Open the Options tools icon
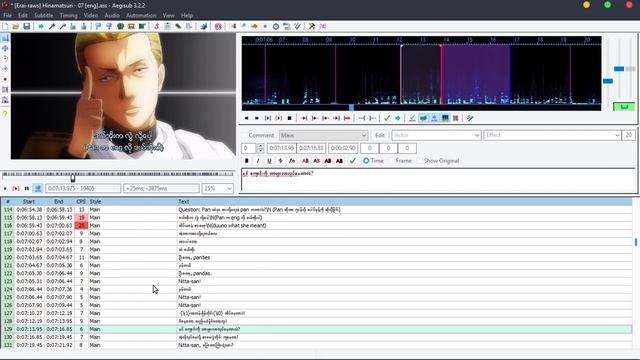Viewport: 640px width, 360px height. [312, 26]
